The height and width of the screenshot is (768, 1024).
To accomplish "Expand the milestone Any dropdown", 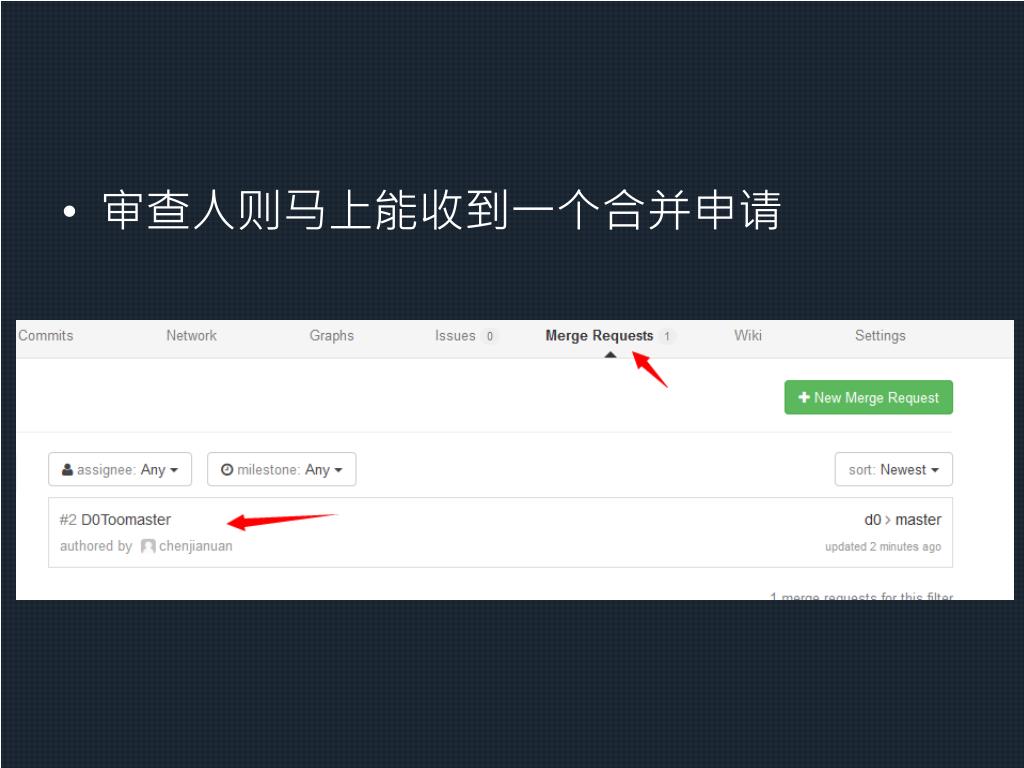I will point(281,470).
